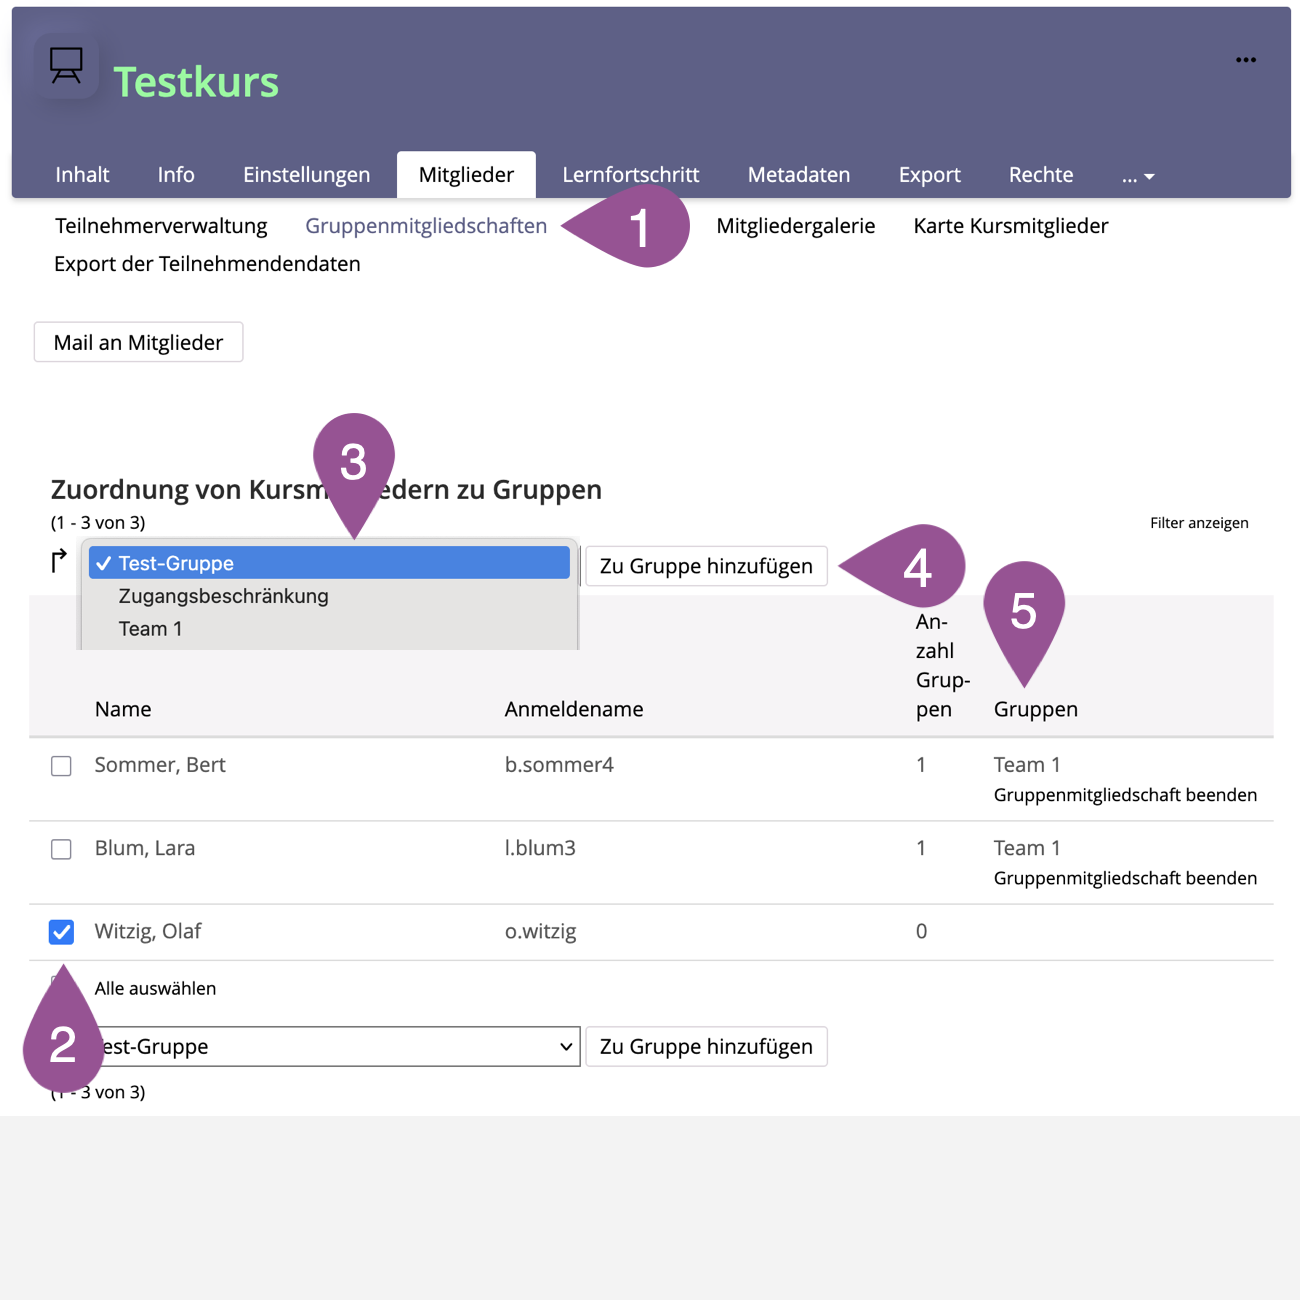
Task: Open the three-dot actions menu
Action: tap(1245, 60)
